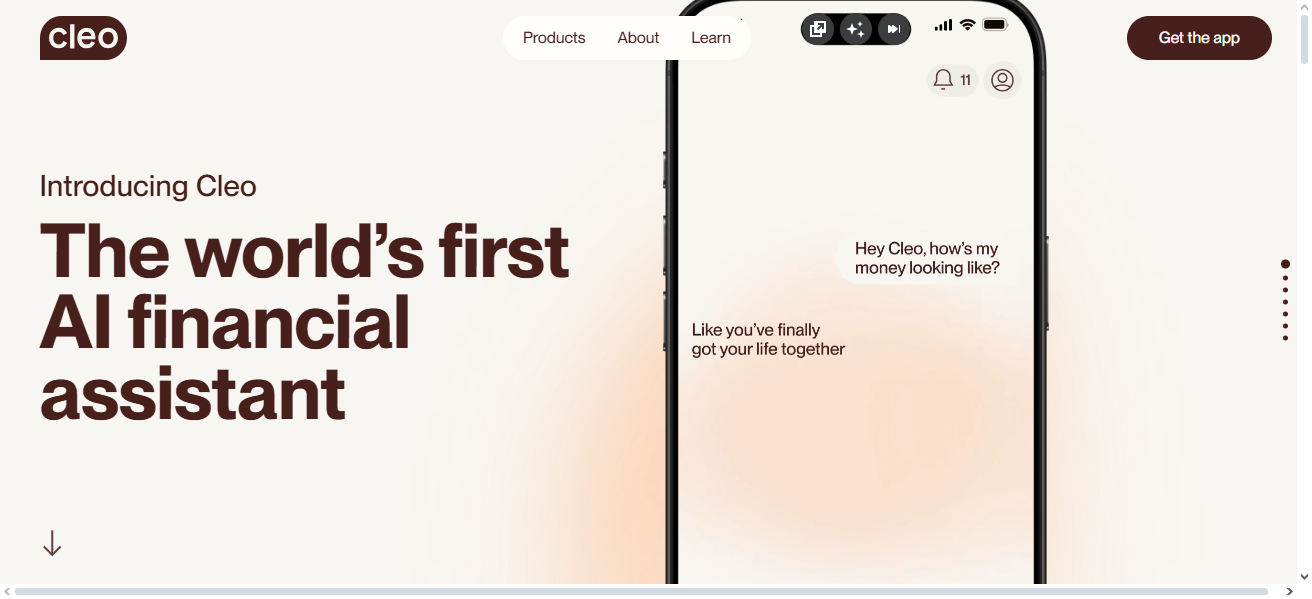Click the skip forward icon
Image resolution: width=1312 pixels, height=599 pixels.
click(894, 29)
